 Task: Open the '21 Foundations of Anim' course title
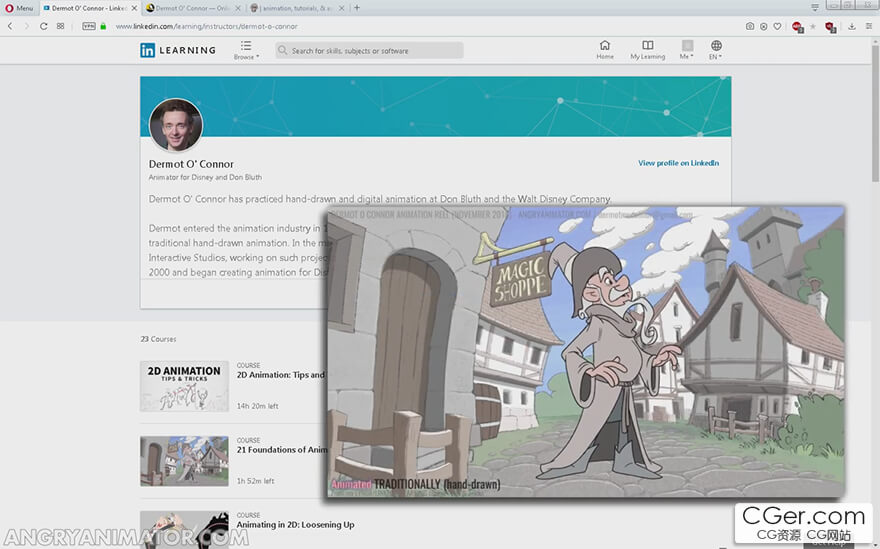(282, 450)
